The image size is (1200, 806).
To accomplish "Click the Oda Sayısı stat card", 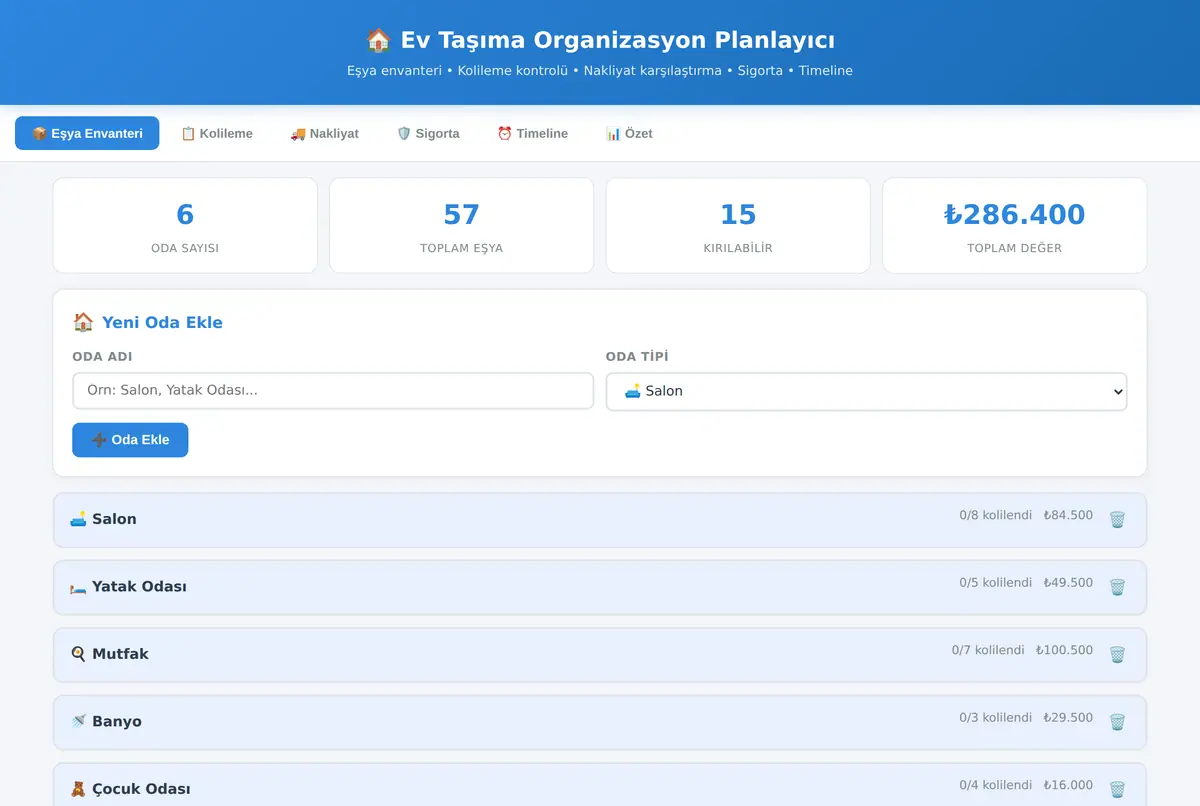I will coord(185,226).
